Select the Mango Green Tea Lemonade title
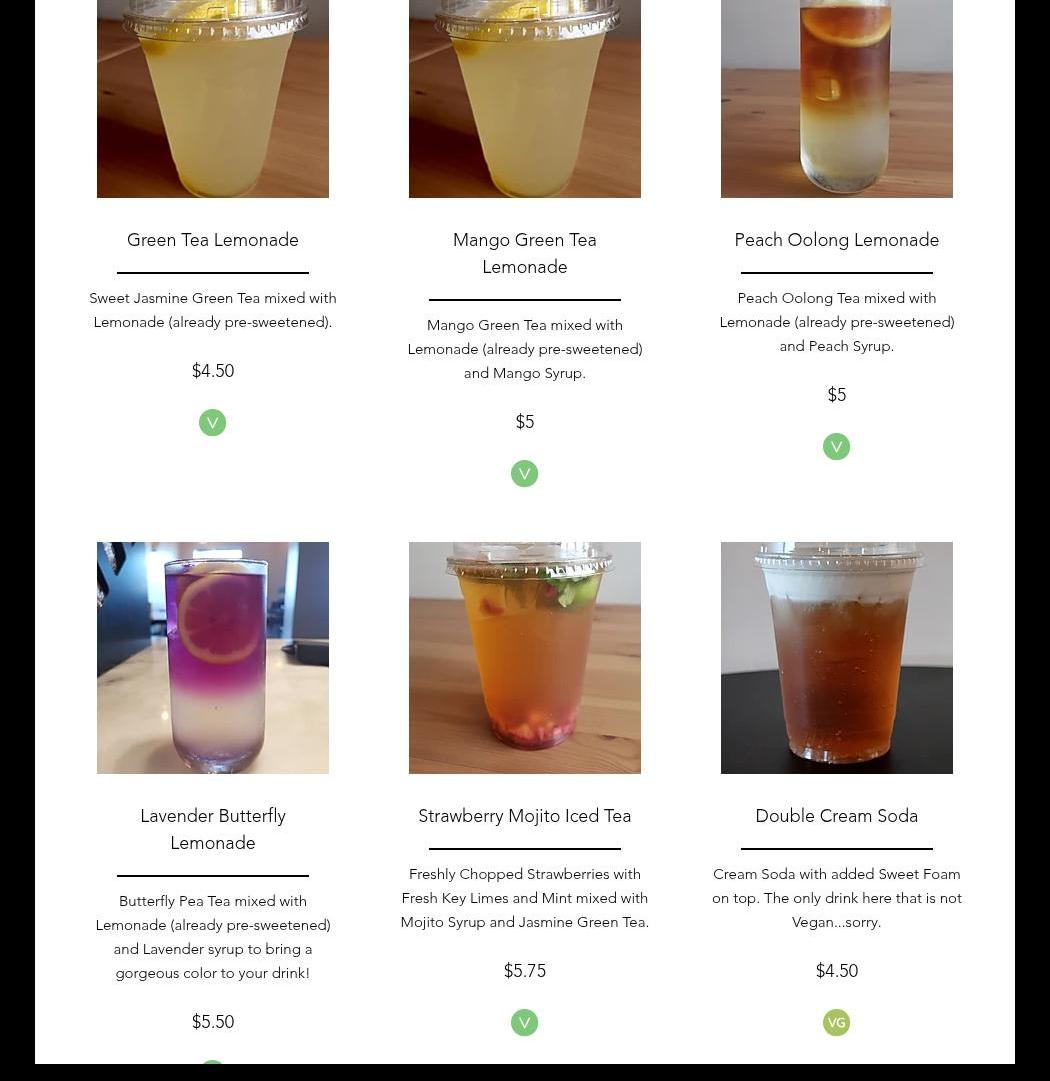The width and height of the screenshot is (1050, 1081). point(525,253)
